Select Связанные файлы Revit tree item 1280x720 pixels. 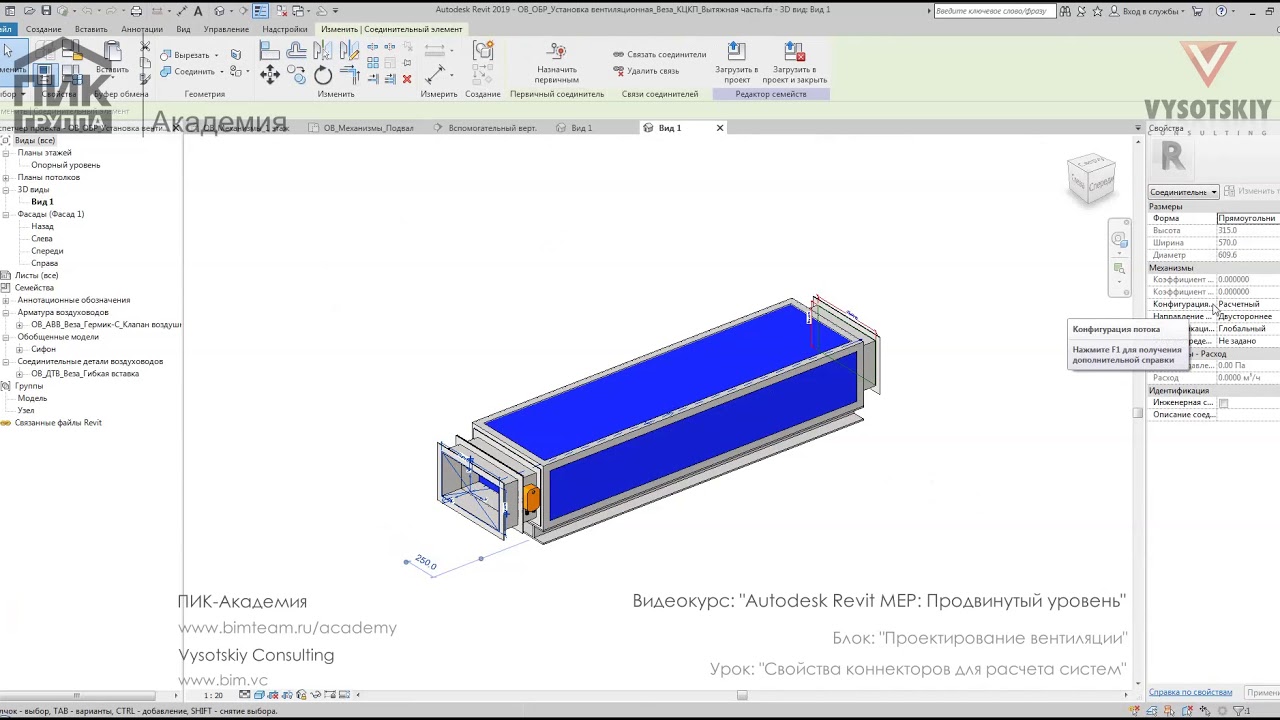[x=58, y=423]
